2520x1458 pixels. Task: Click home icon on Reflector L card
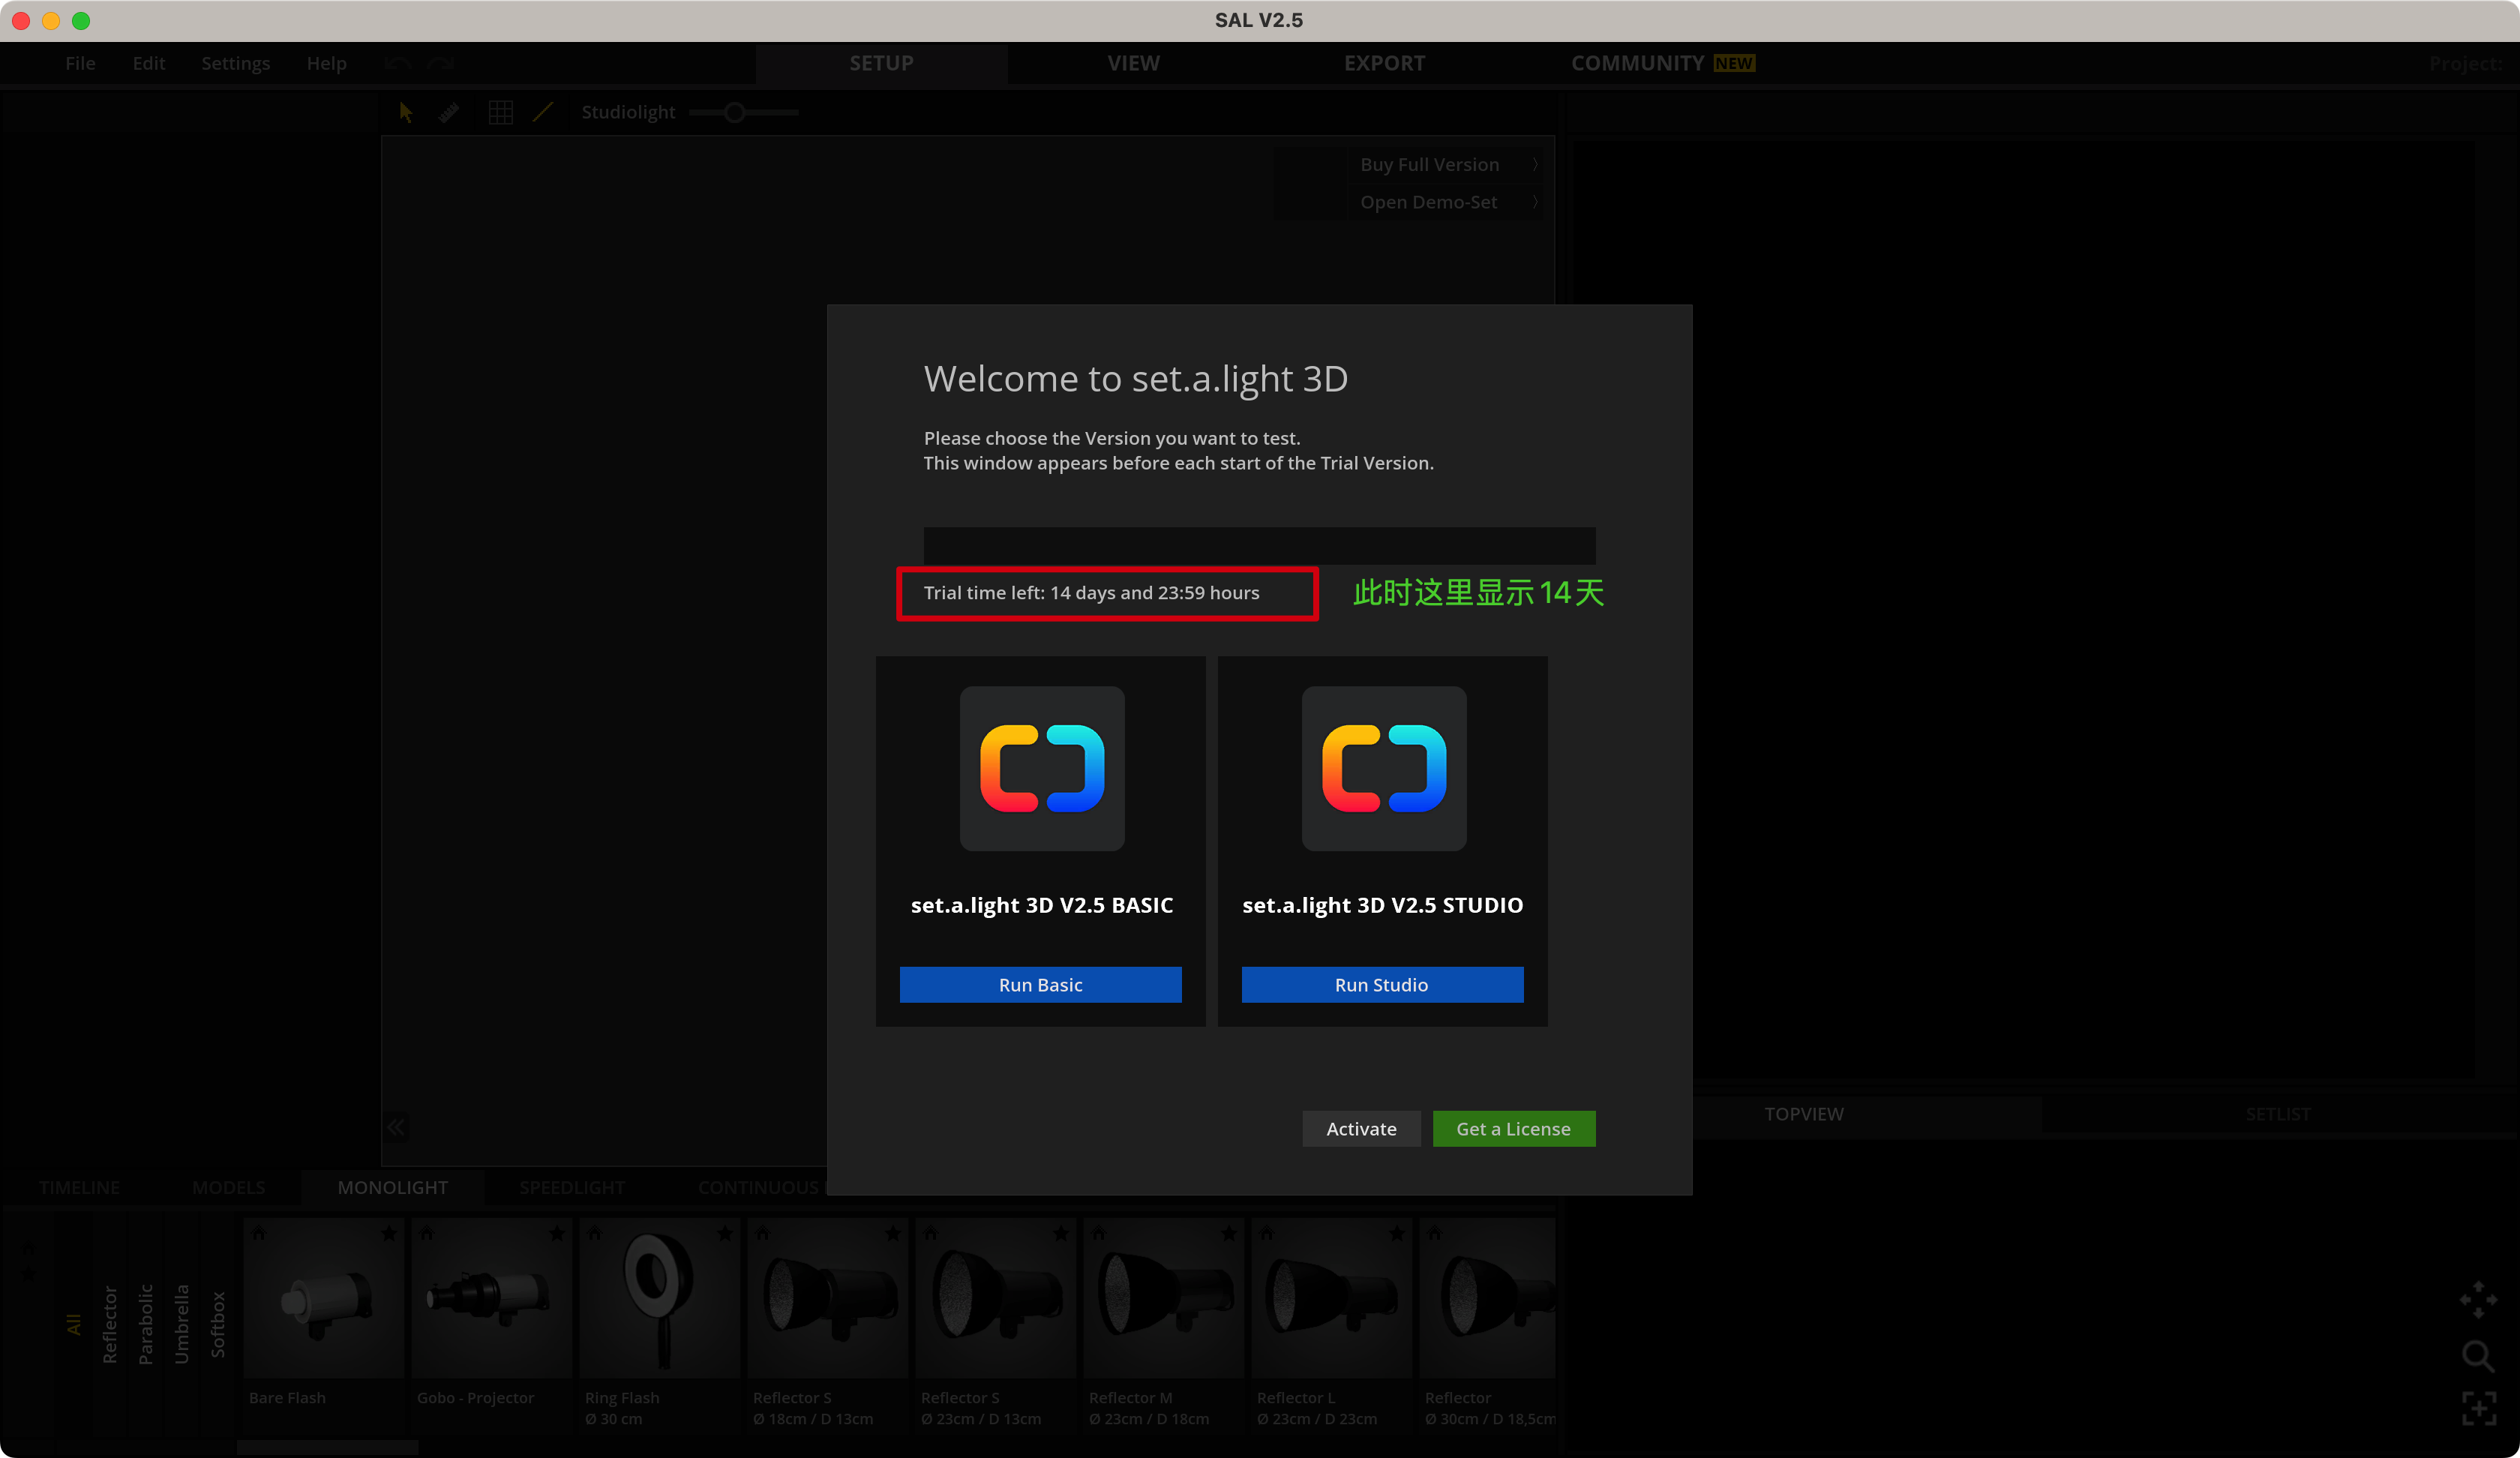tap(1268, 1234)
